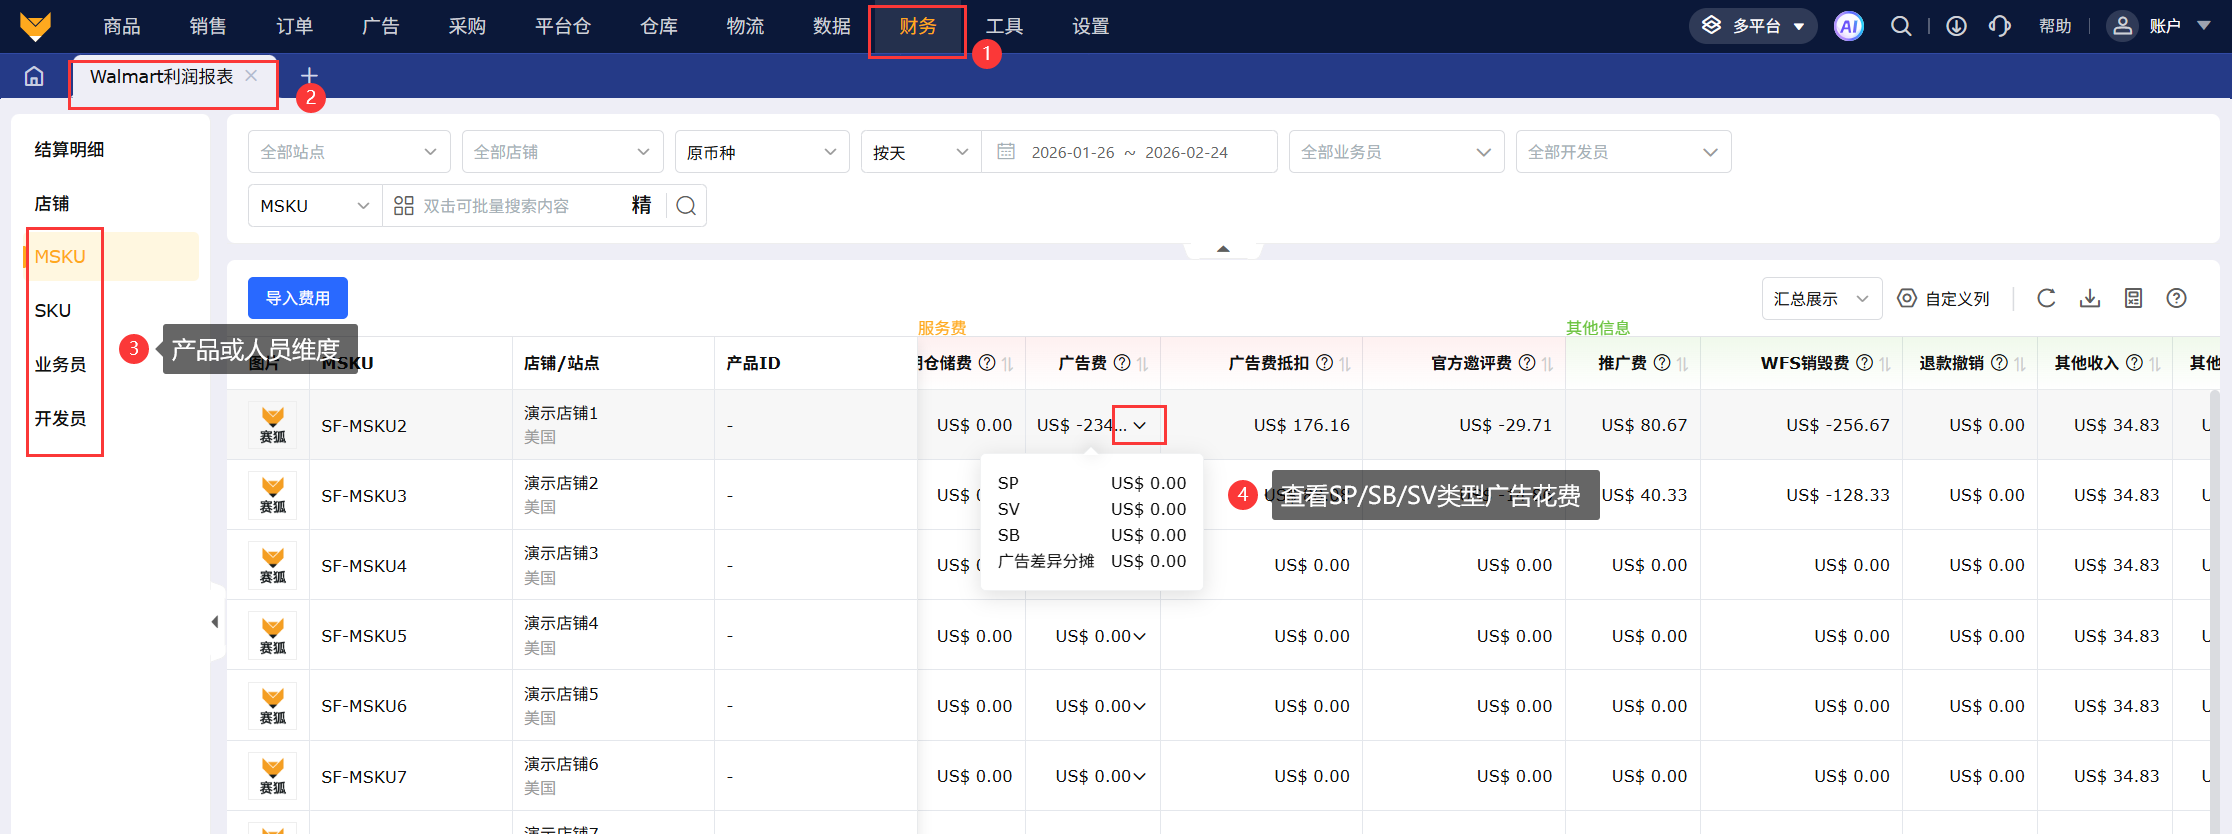Open the 全部店铺 dropdown
This screenshot has height=834, width=2232.
pos(562,152)
